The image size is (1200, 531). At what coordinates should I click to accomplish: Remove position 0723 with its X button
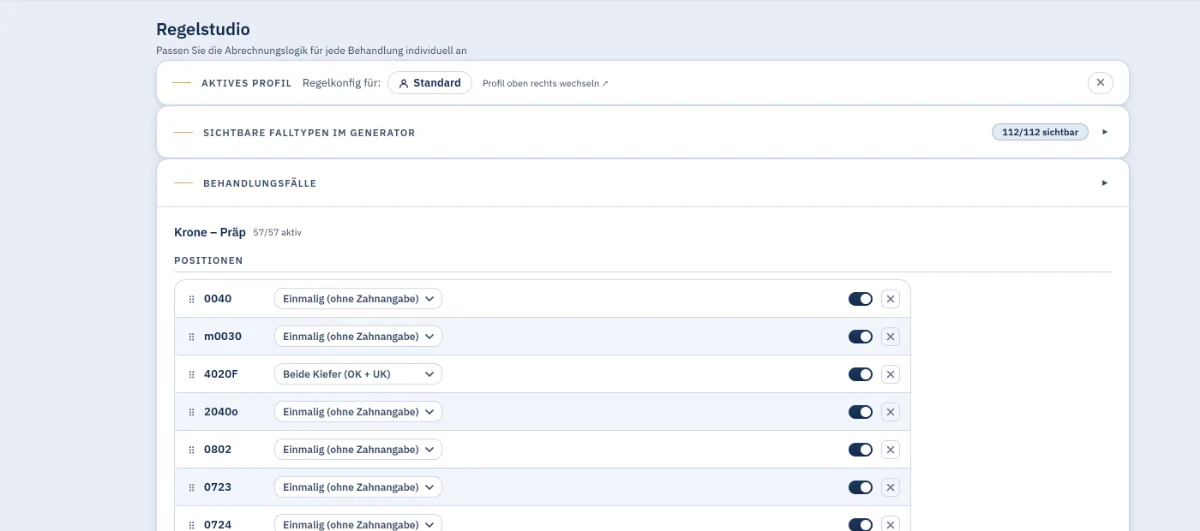(x=890, y=488)
